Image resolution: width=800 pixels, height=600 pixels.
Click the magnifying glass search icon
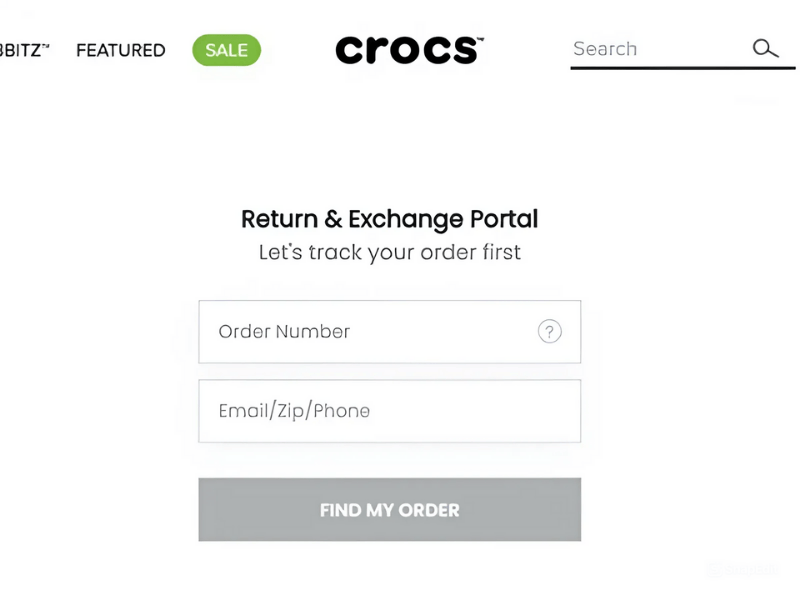[x=766, y=48]
